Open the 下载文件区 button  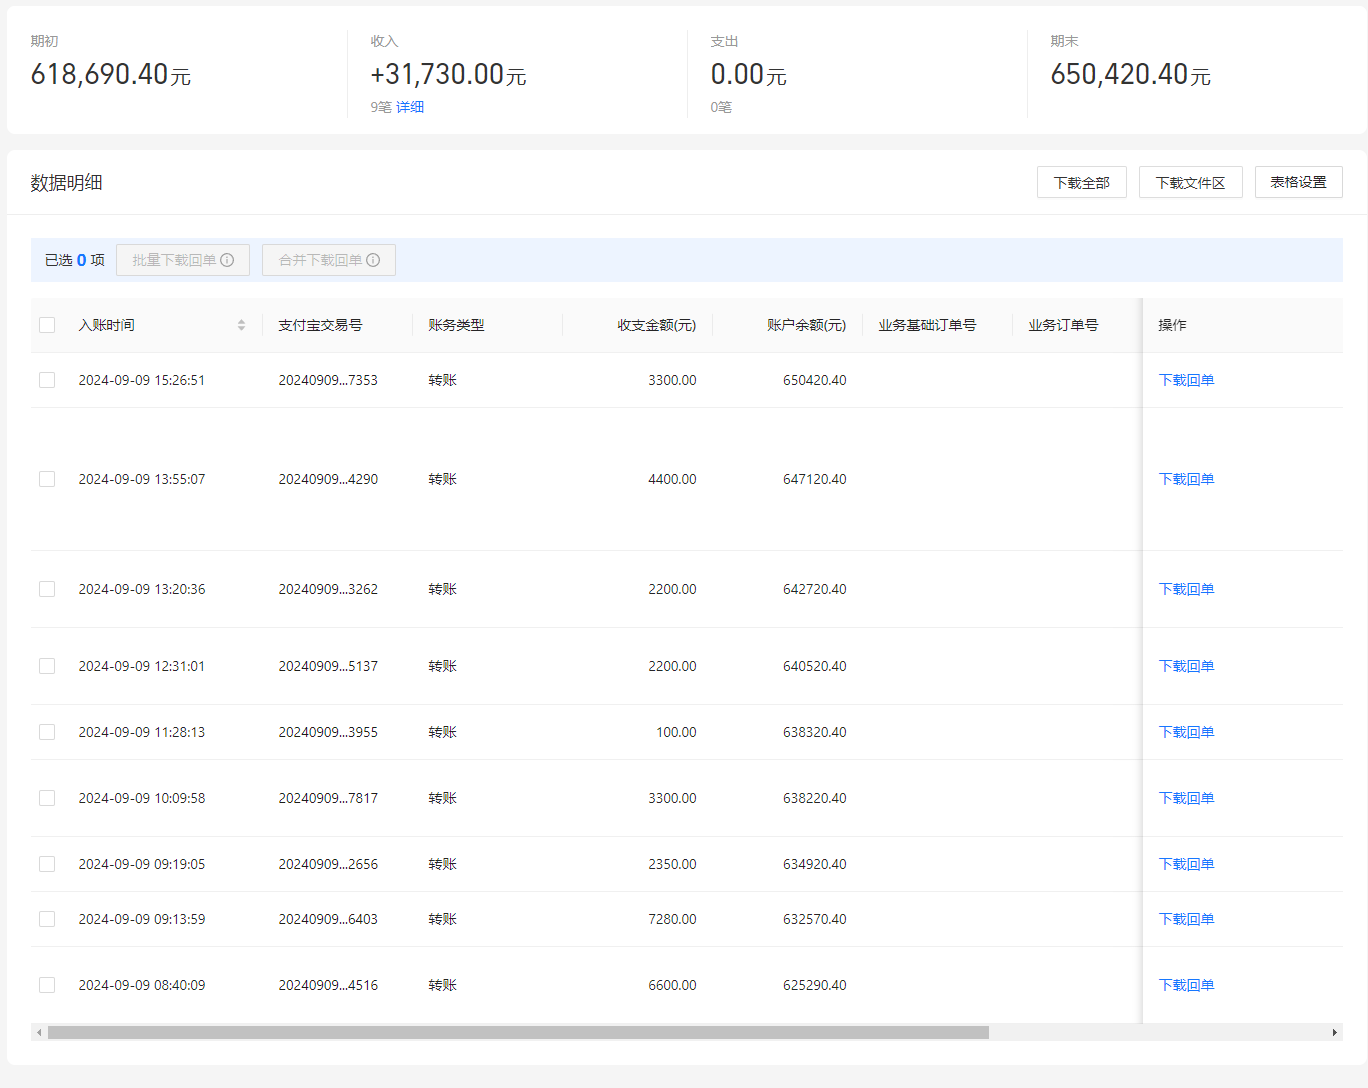click(1191, 182)
